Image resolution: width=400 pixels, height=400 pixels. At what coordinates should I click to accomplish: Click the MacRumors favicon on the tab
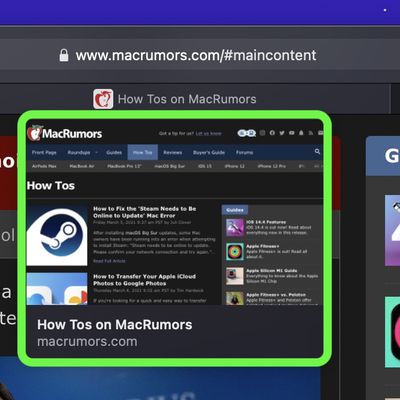pos(103,99)
